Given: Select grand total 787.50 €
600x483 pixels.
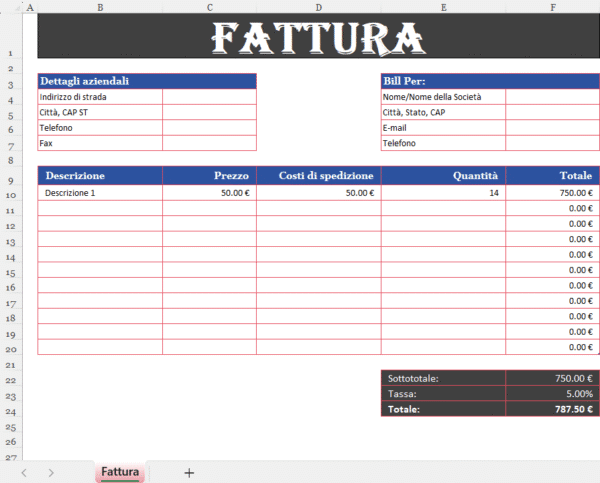Looking at the screenshot, I should pyautogui.click(x=553, y=409).
